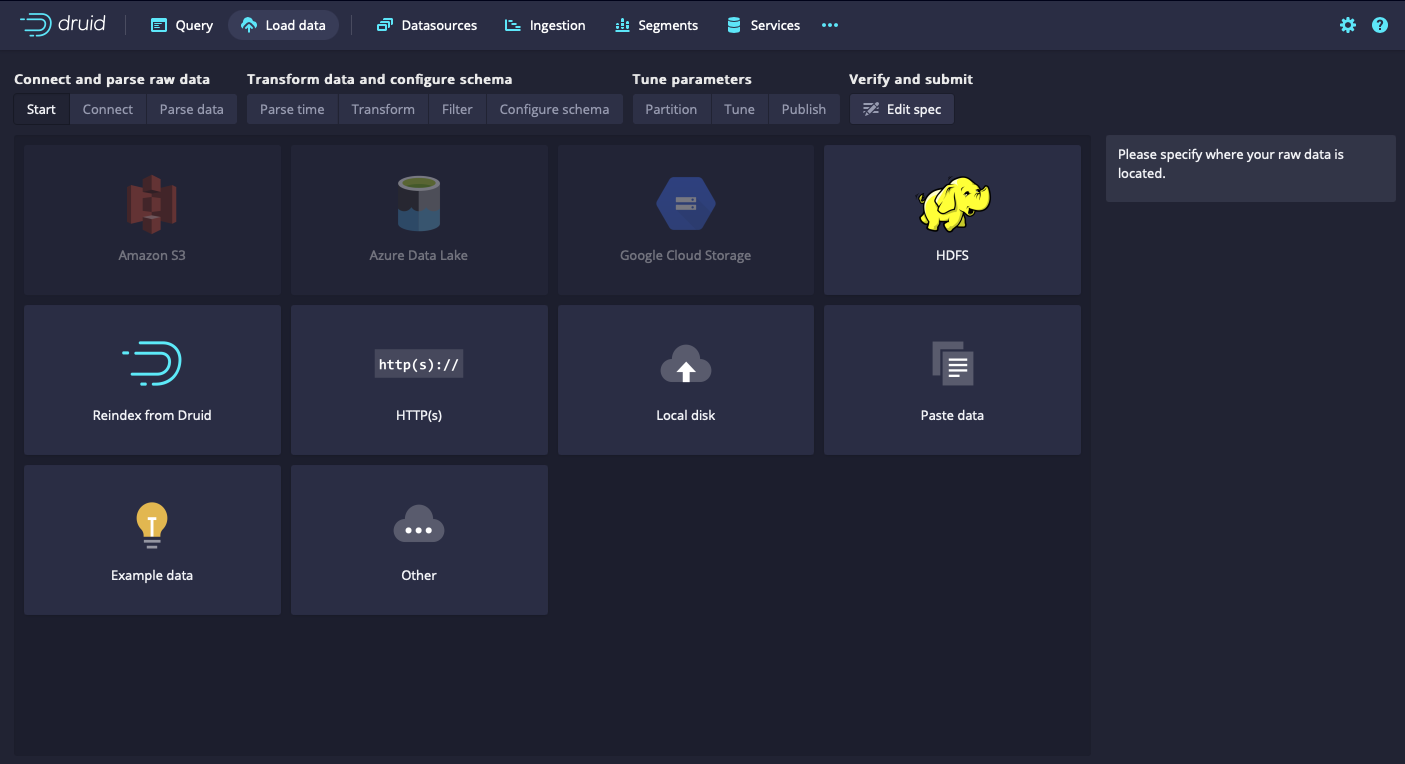
Task: Select the Connect step tab
Action: click(x=108, y=109)
